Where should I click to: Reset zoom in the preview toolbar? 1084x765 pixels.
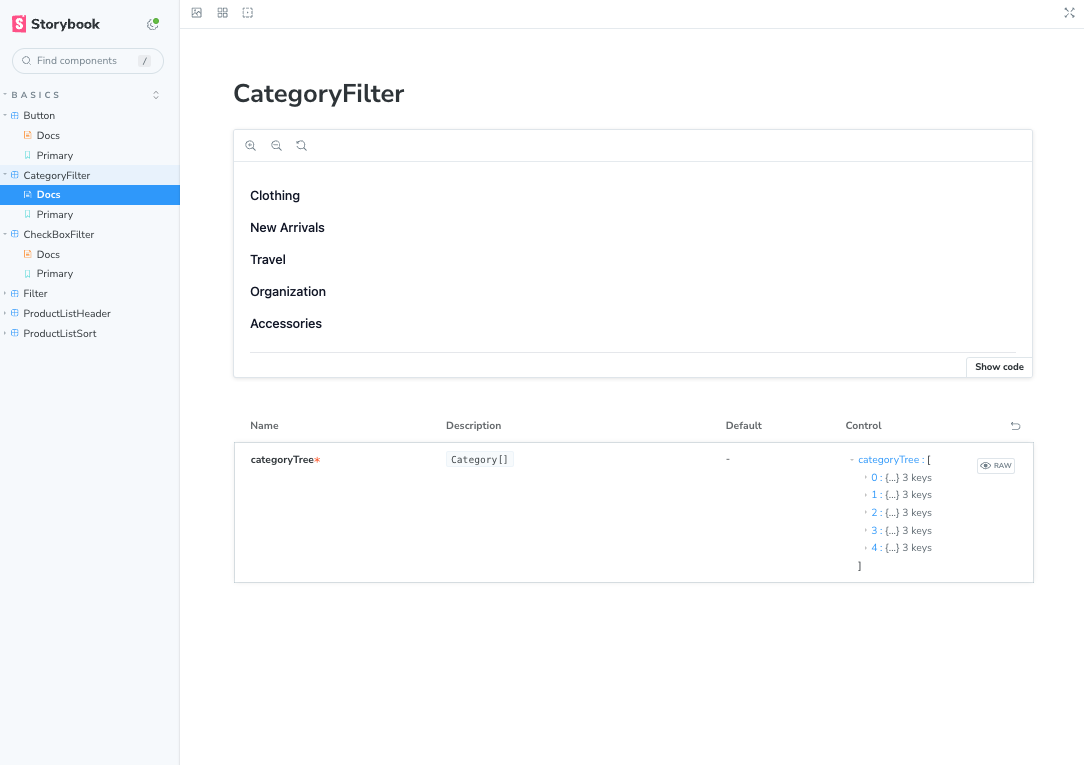click(301, 146)
